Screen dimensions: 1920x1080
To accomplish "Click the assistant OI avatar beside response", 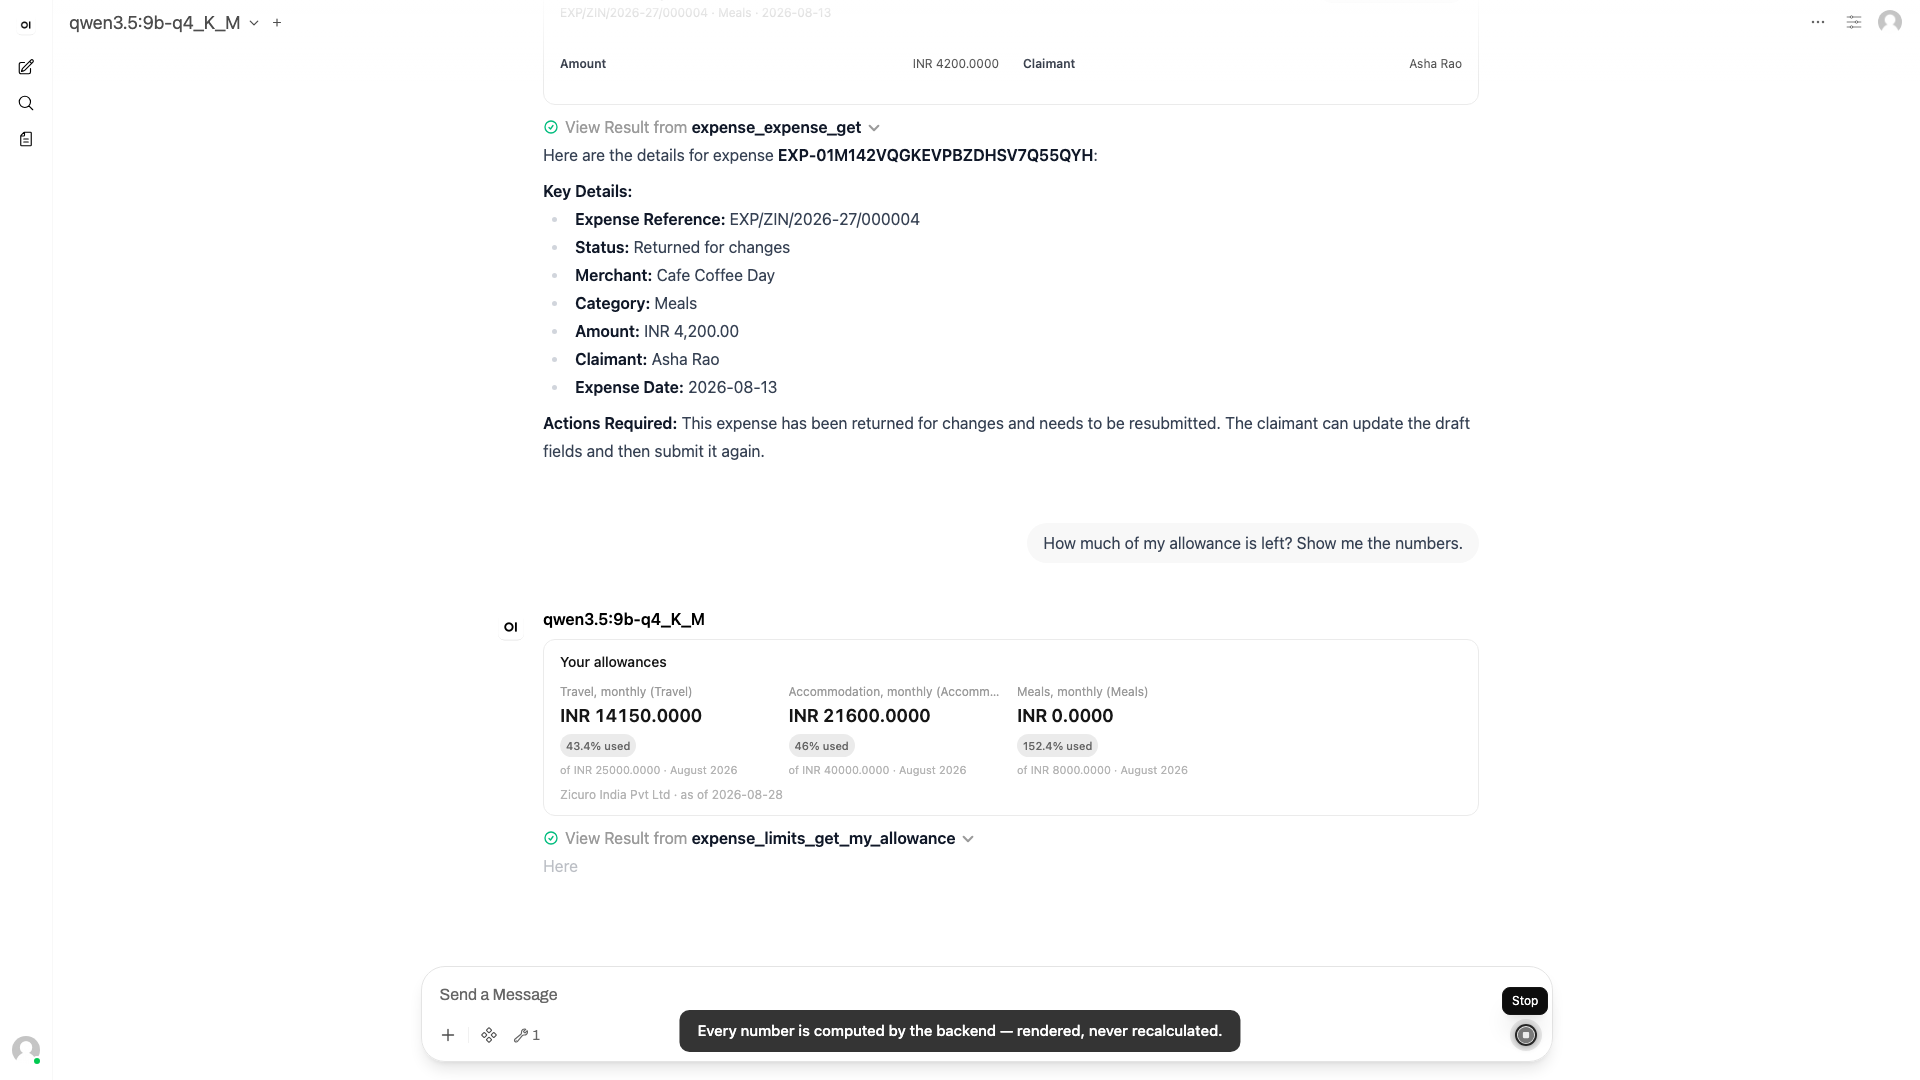I will (511, 627).
